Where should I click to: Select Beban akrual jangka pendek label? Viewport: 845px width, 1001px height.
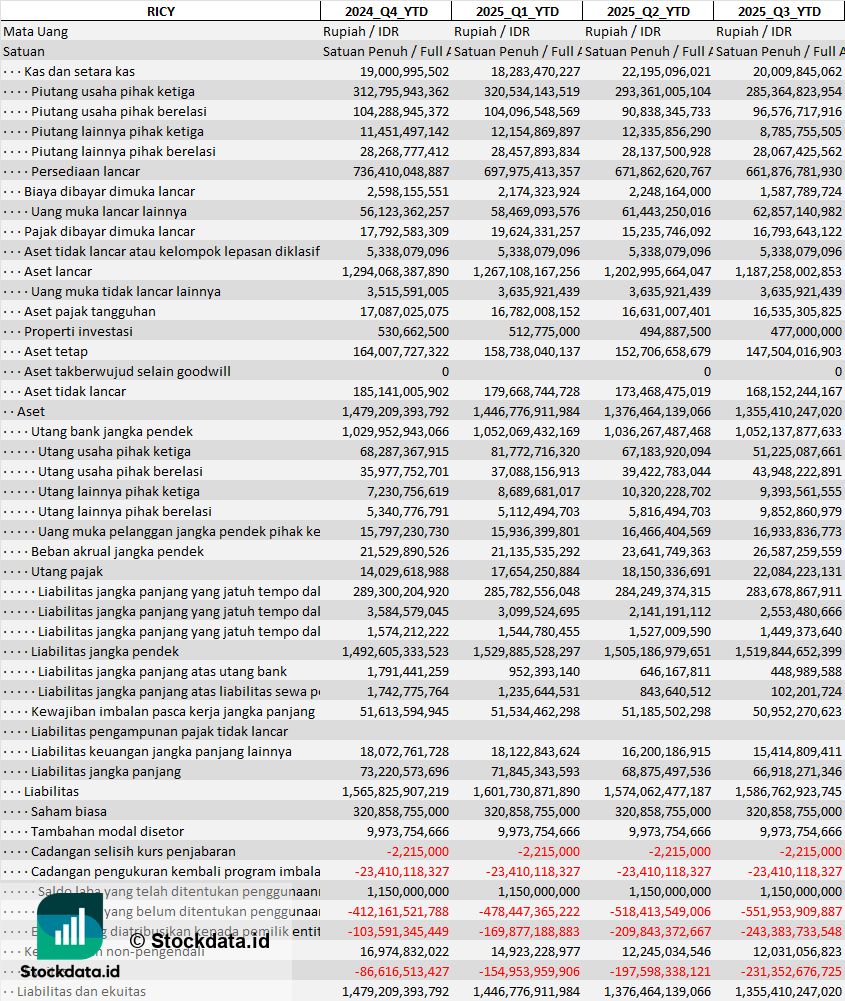tap(117, 552)
